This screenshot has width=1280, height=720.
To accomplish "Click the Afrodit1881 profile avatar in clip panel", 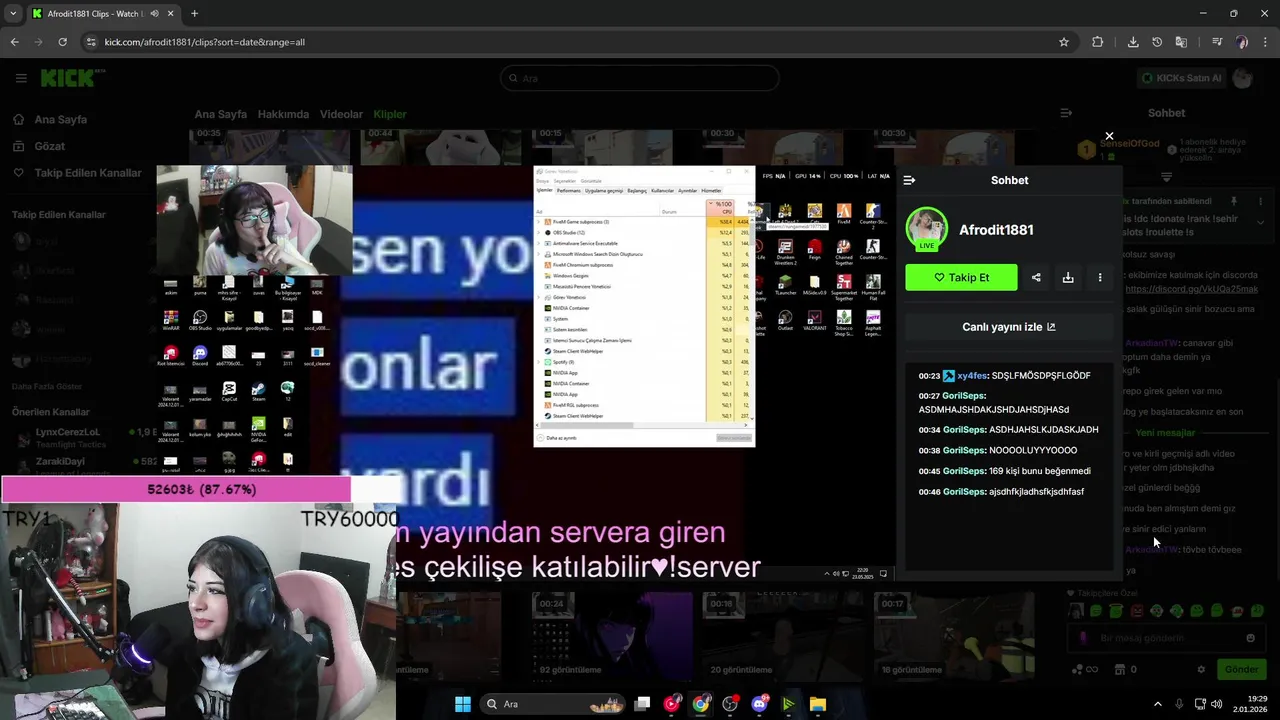I will 927,229.
